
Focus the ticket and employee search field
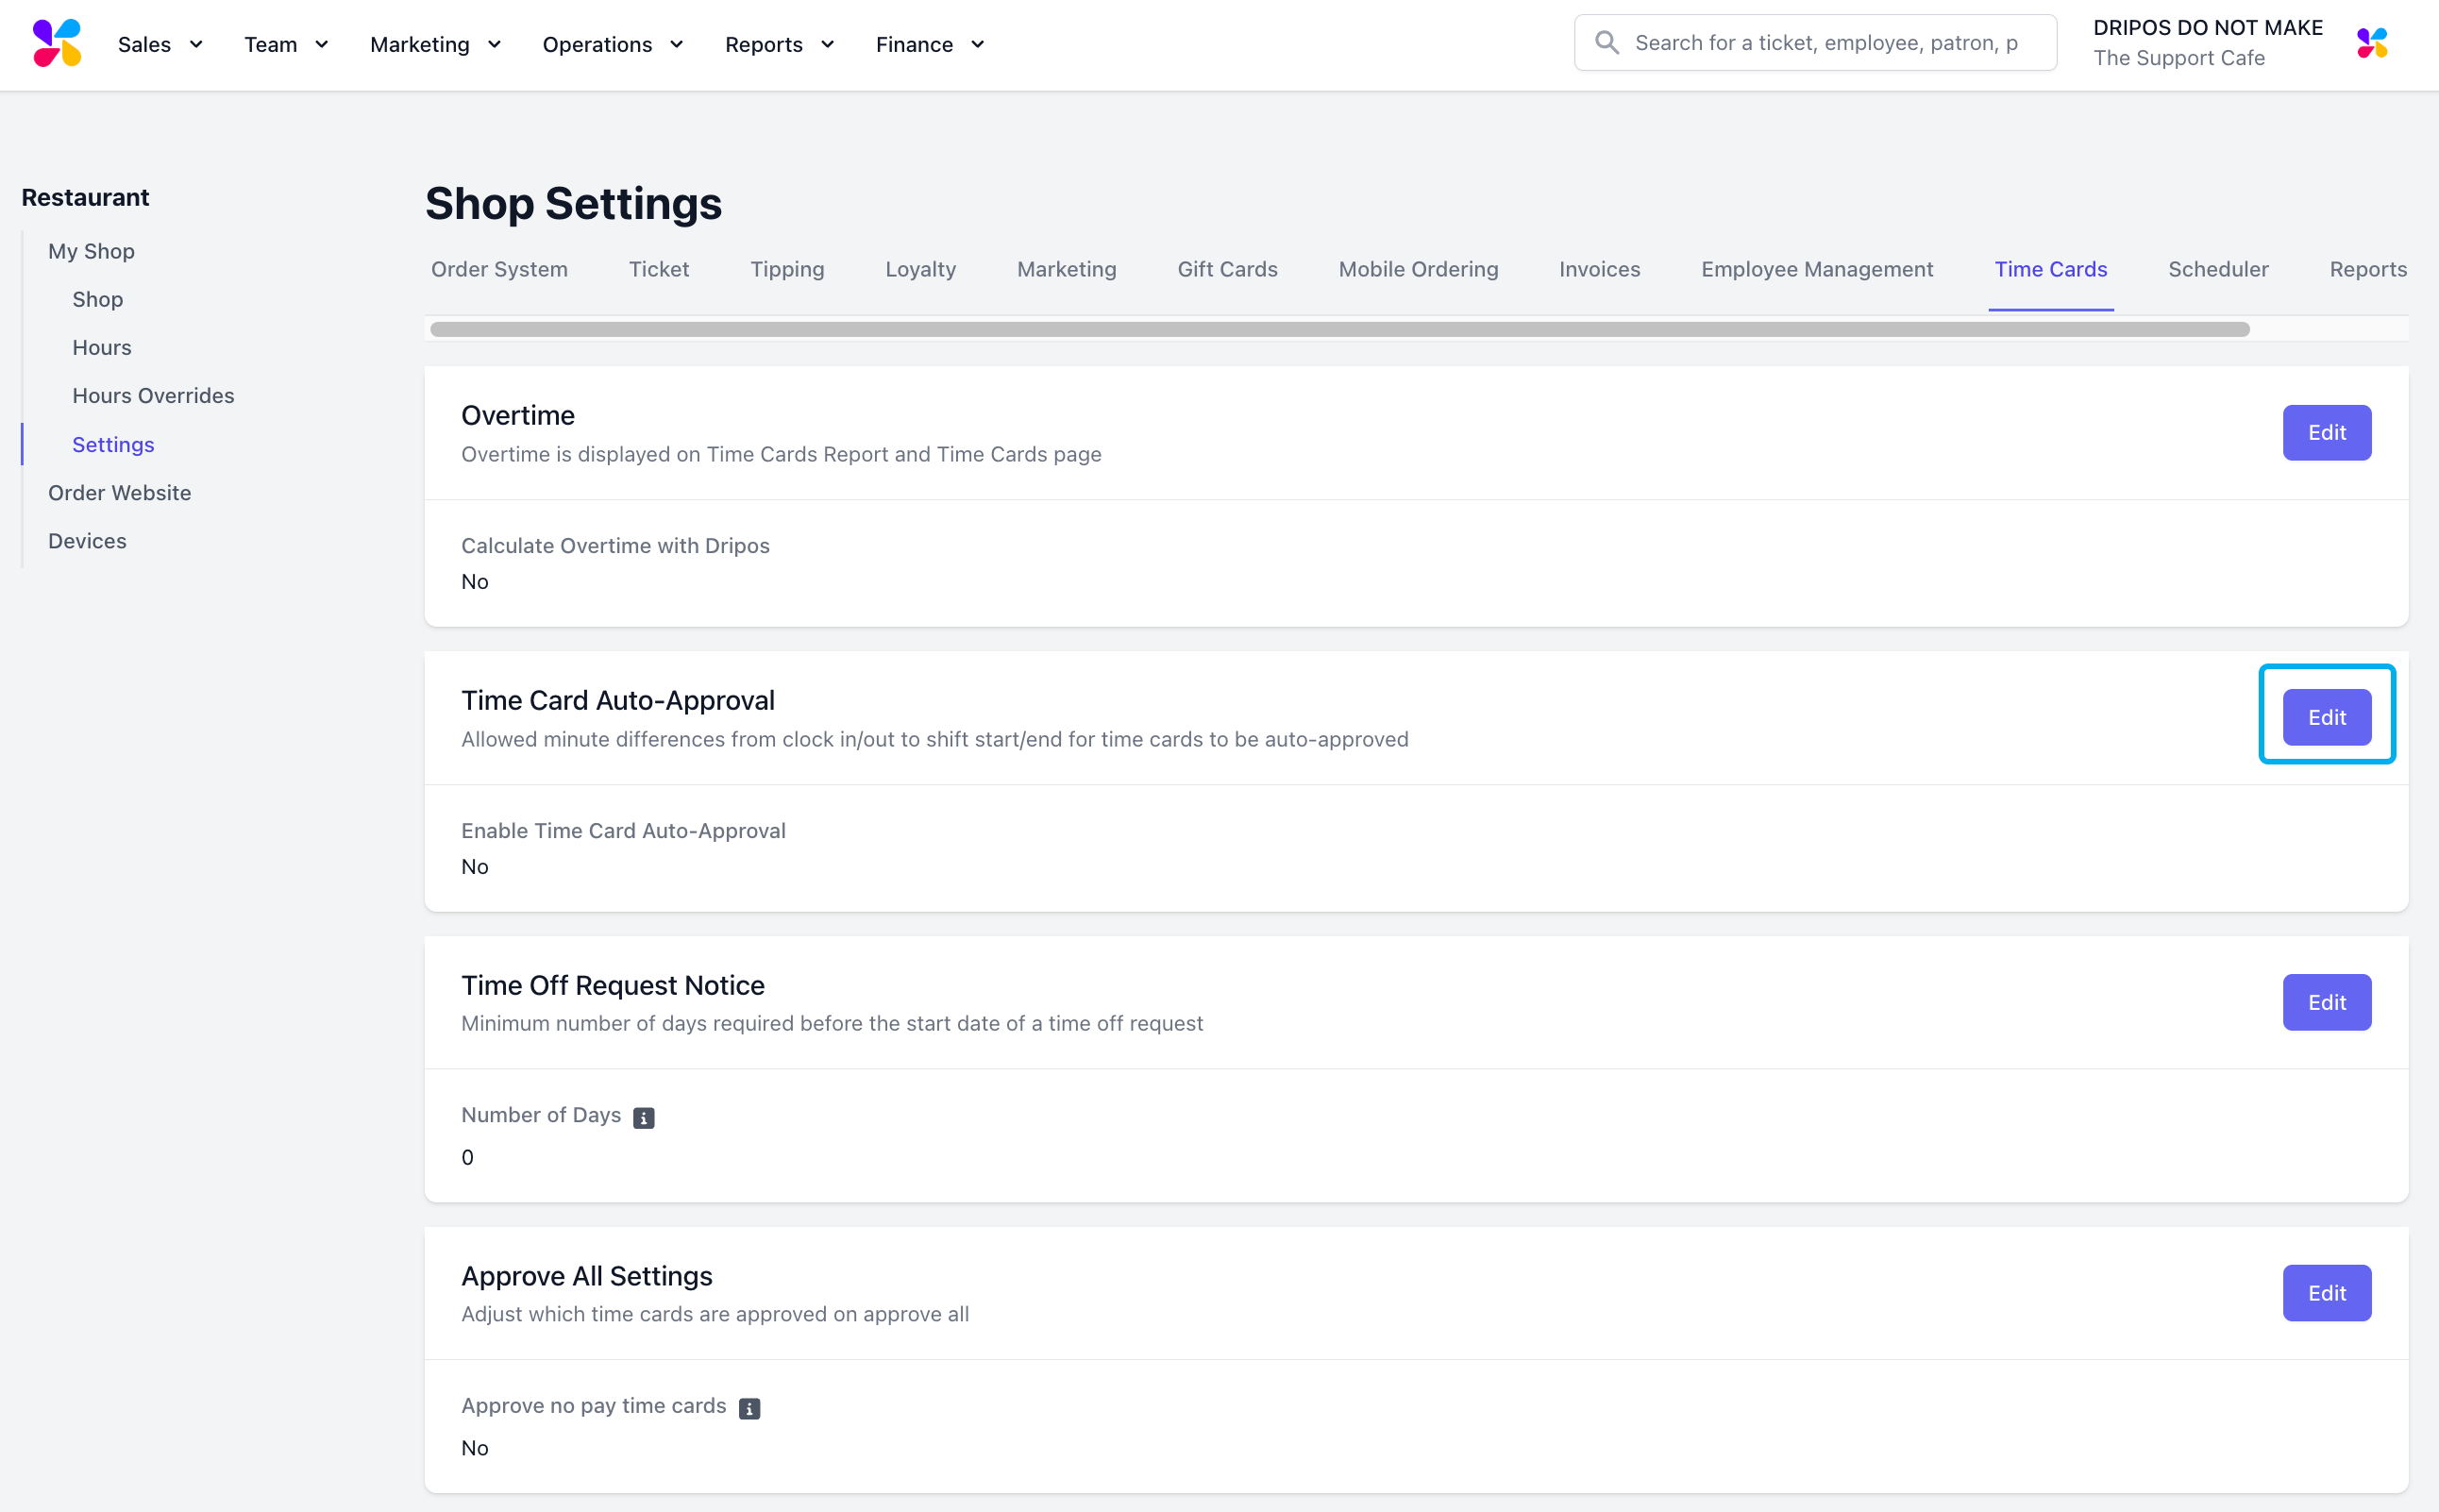pos(1830,43)
